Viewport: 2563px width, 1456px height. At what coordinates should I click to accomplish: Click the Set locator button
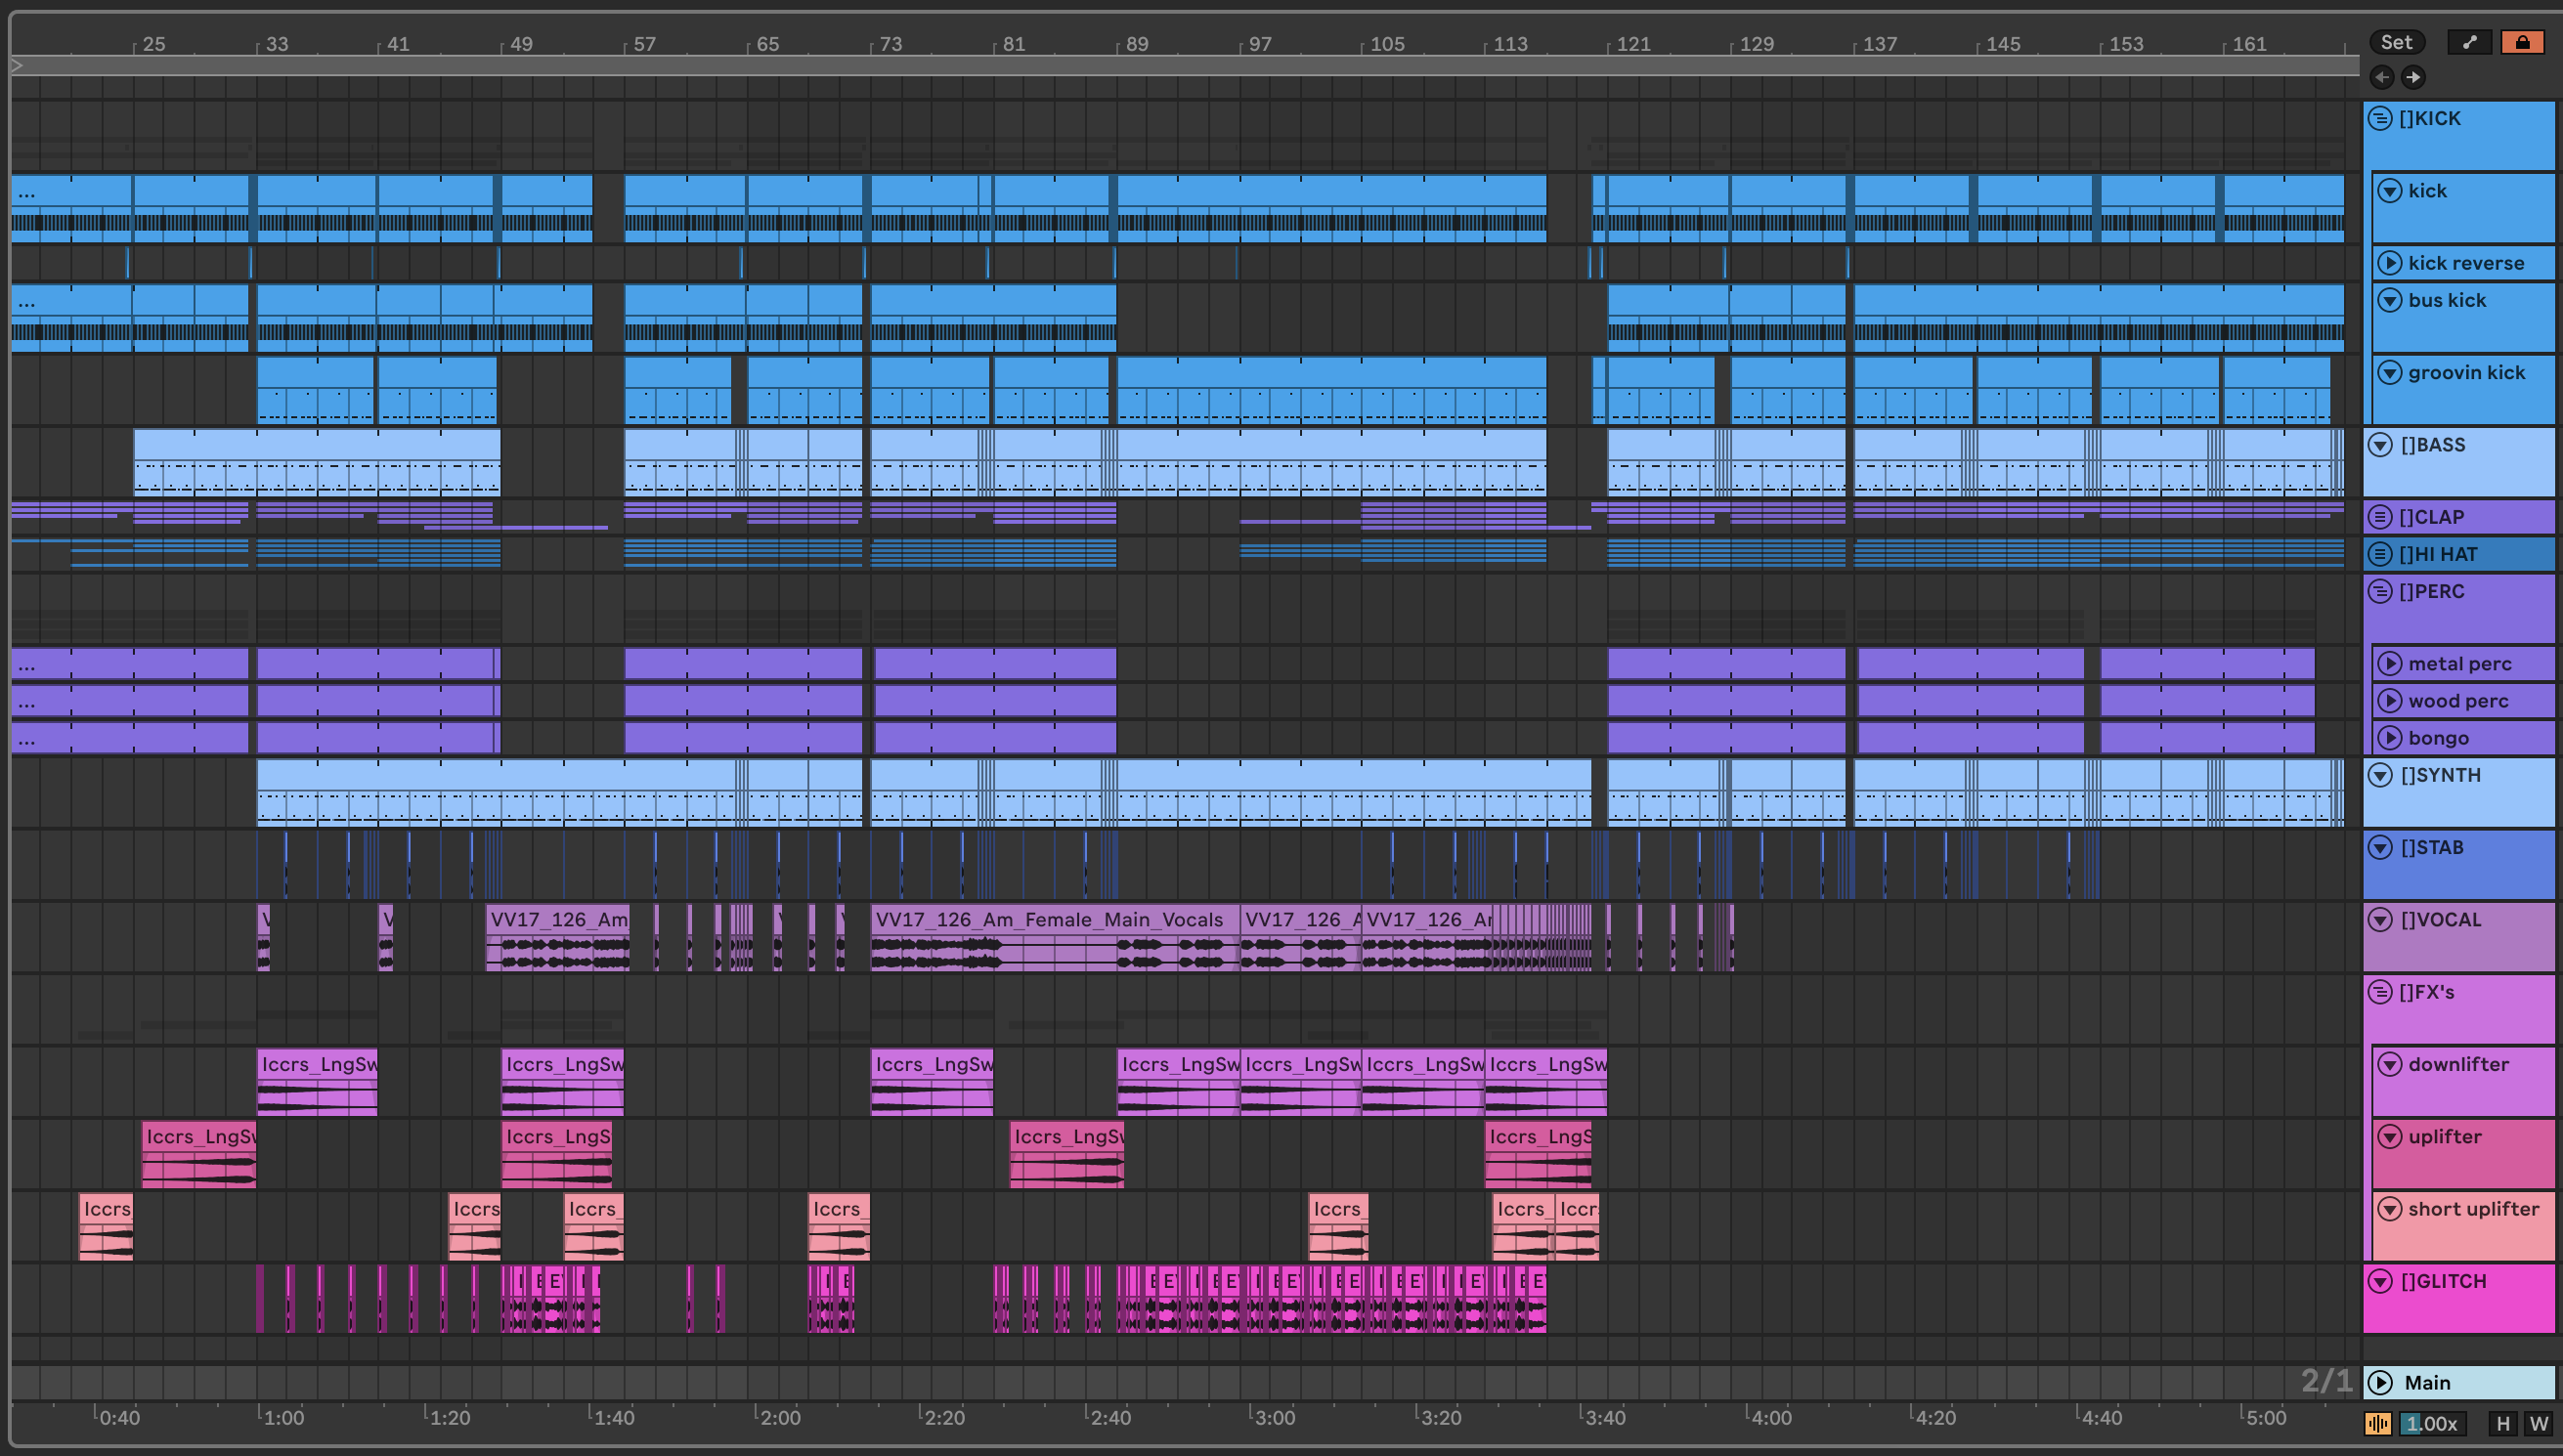coord(2396,42)
